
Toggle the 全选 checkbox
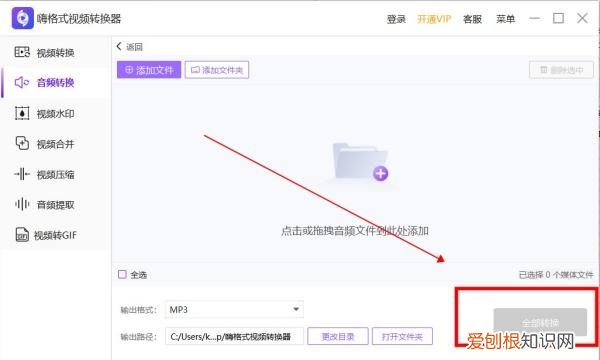pyautogui.click(x=122, y=274)
